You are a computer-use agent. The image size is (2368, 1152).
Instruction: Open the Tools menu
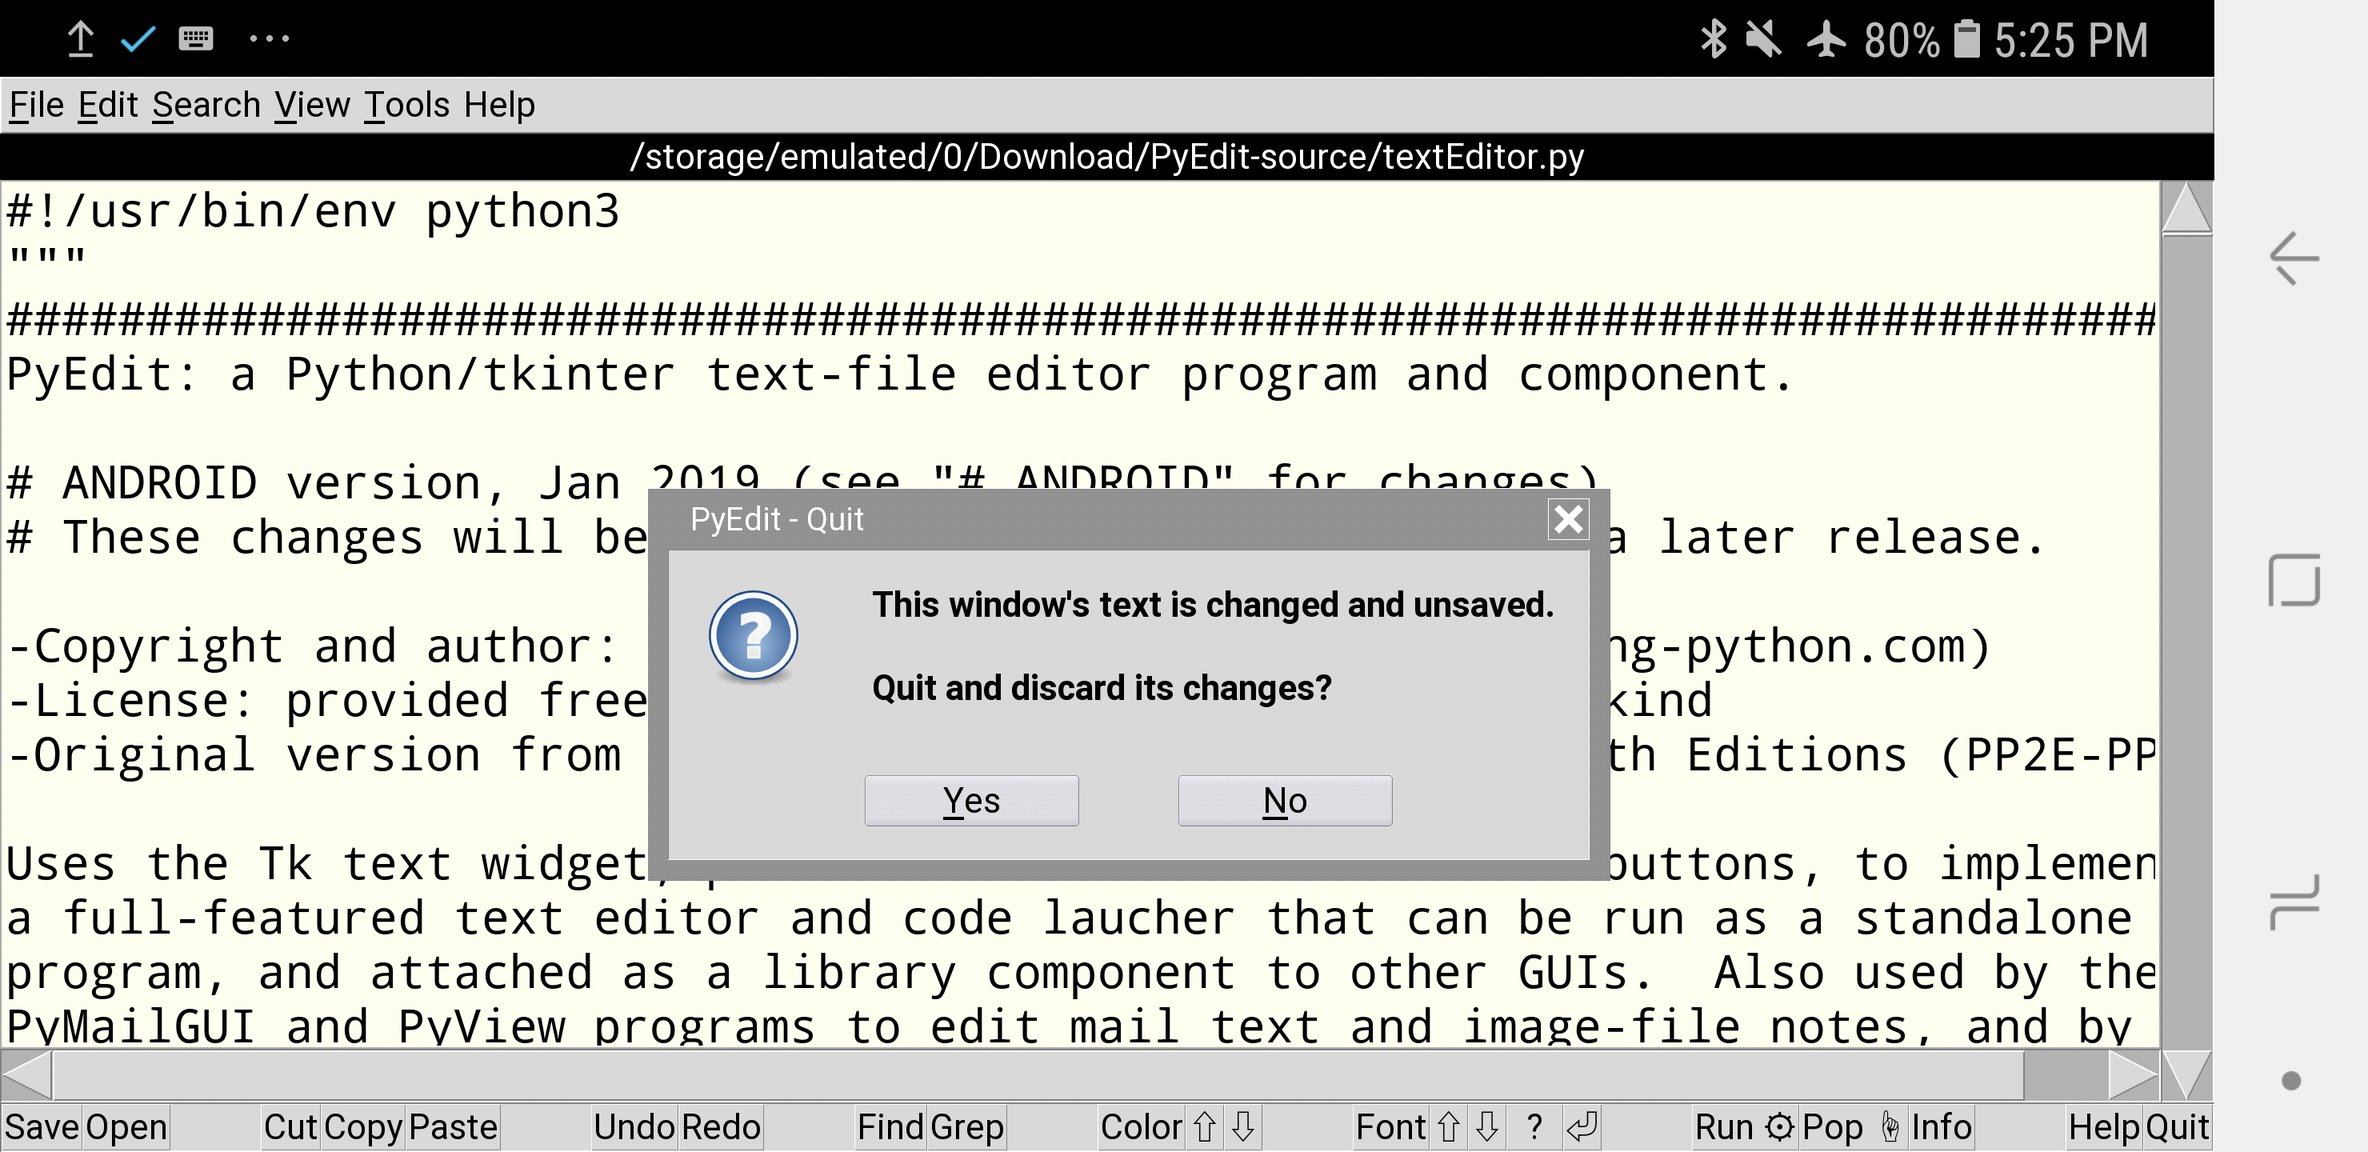[407, 105]
